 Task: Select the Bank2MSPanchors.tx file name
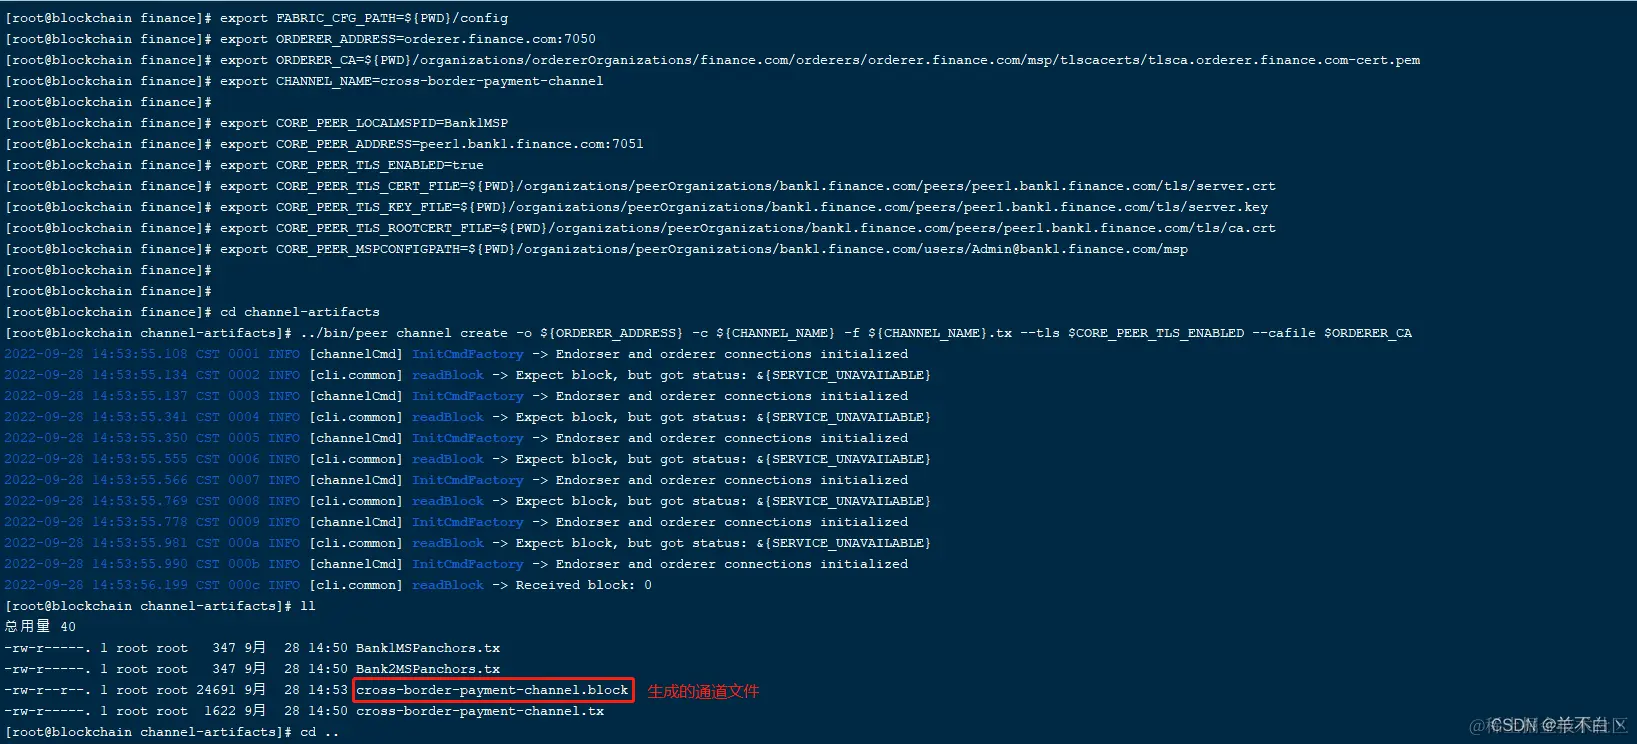click(428, 669)
